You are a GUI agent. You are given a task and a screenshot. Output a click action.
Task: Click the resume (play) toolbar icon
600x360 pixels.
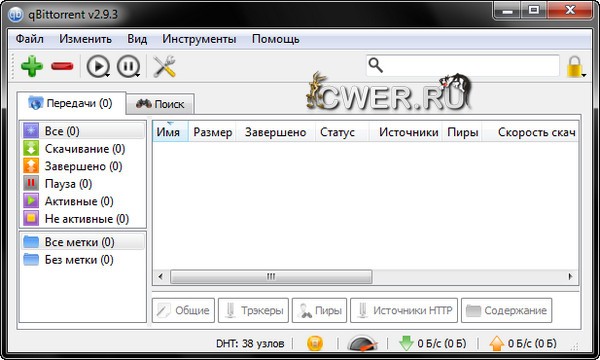tap(98, 67)
